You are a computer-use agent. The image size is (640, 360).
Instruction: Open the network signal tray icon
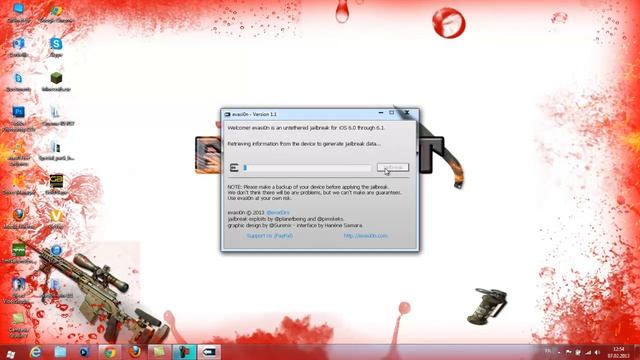pyautogui.click(x=588, y=352)
